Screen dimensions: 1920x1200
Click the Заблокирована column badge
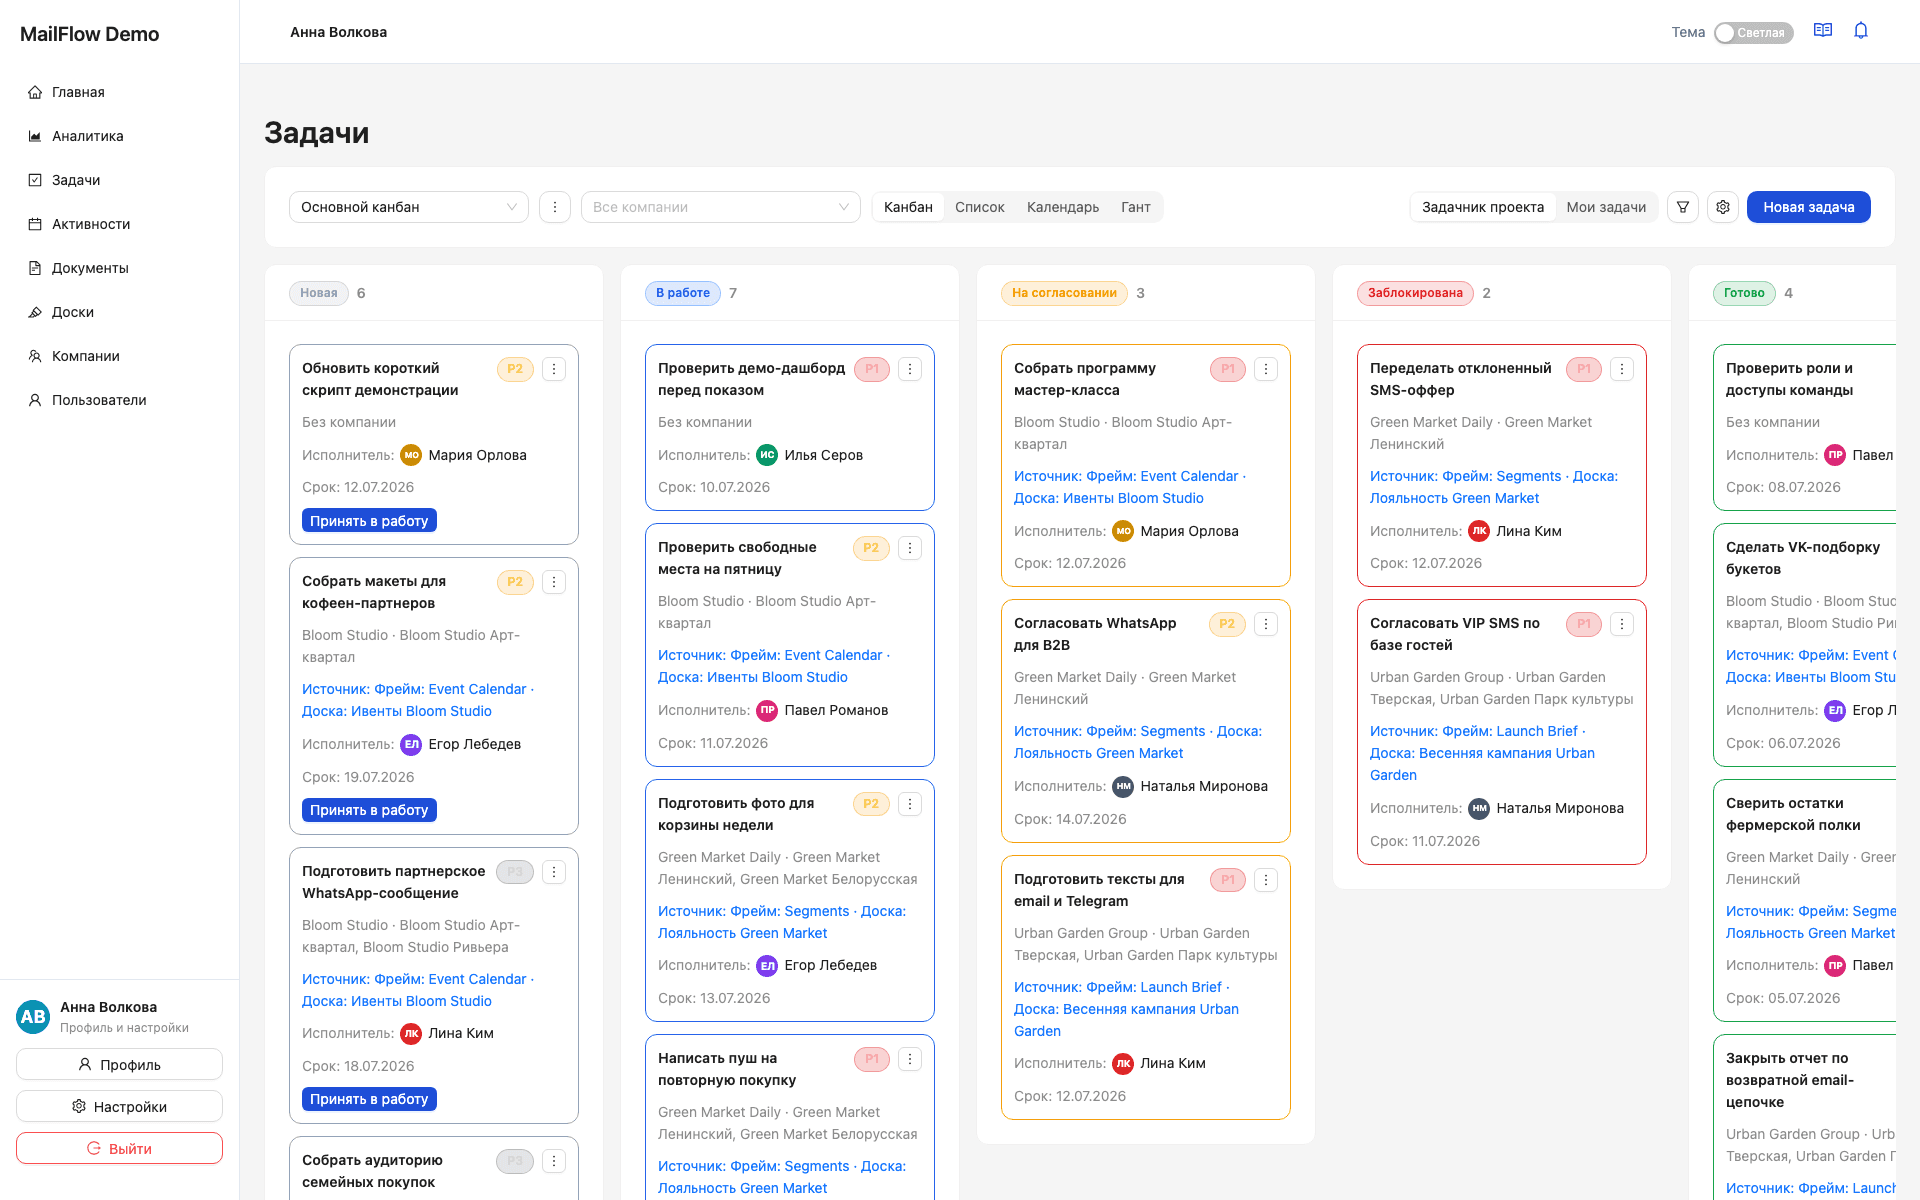1415,293
